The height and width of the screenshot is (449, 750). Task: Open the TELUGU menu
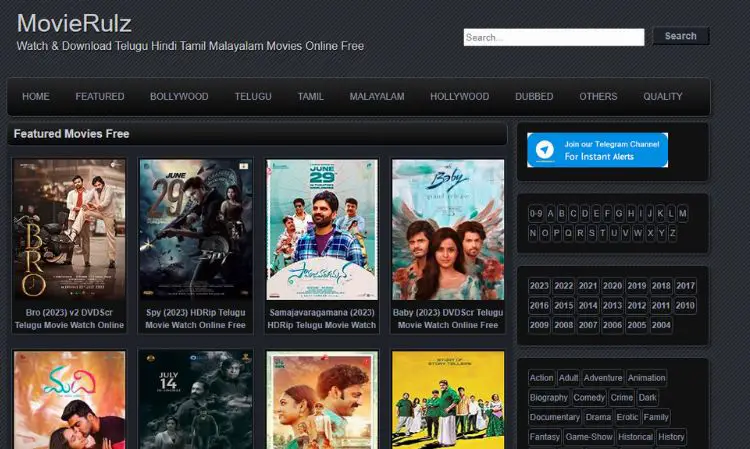click(253, 97)
